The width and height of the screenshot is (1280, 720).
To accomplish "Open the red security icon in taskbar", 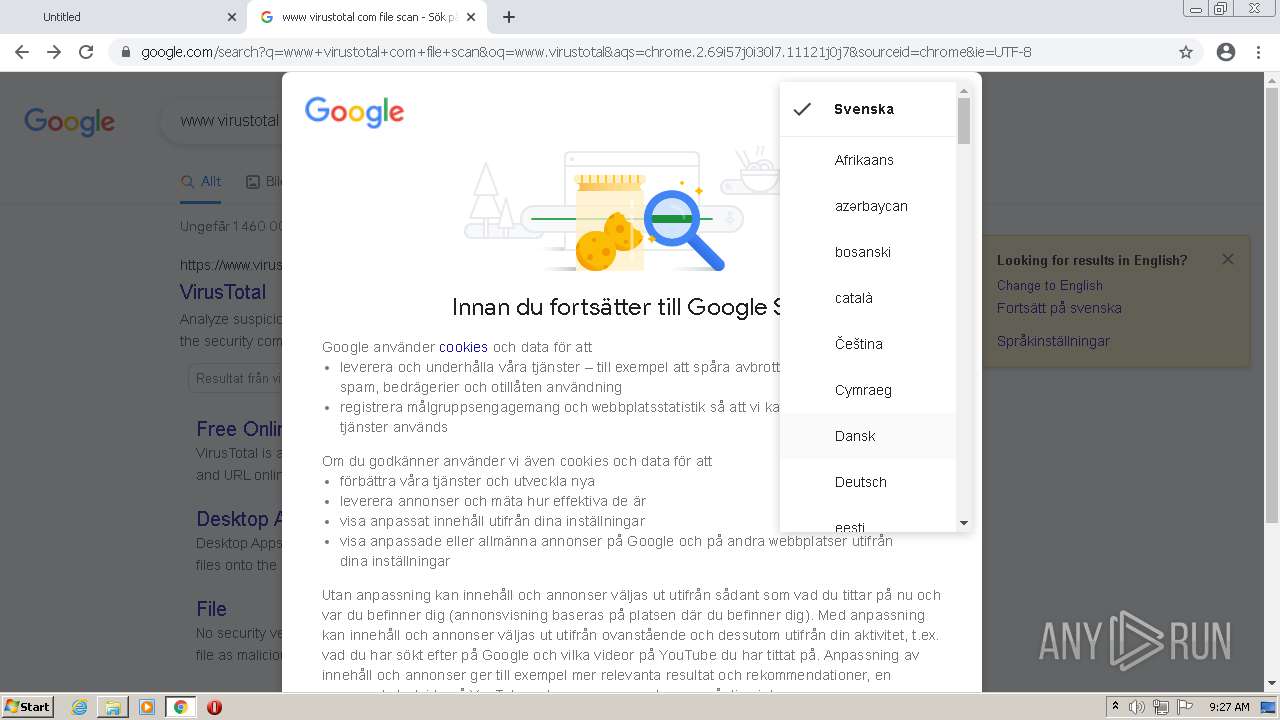I will coord(214,707).
